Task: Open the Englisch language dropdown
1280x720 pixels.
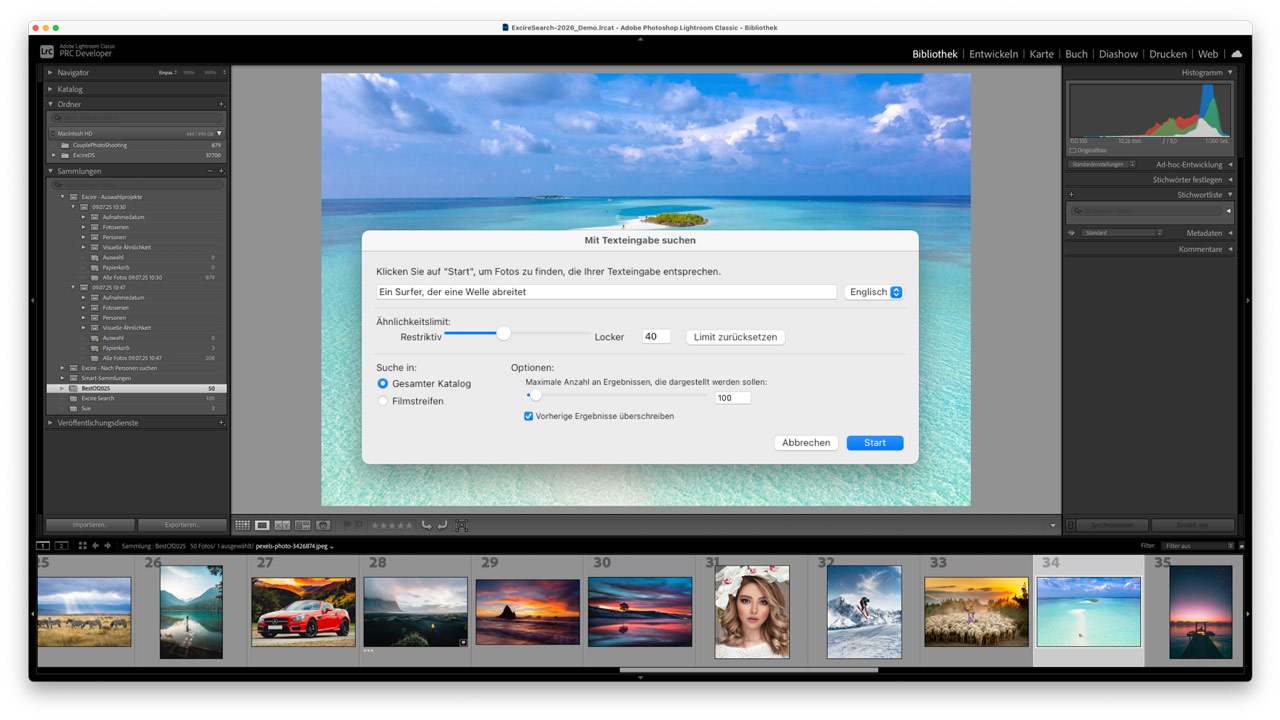Action: 874,292
